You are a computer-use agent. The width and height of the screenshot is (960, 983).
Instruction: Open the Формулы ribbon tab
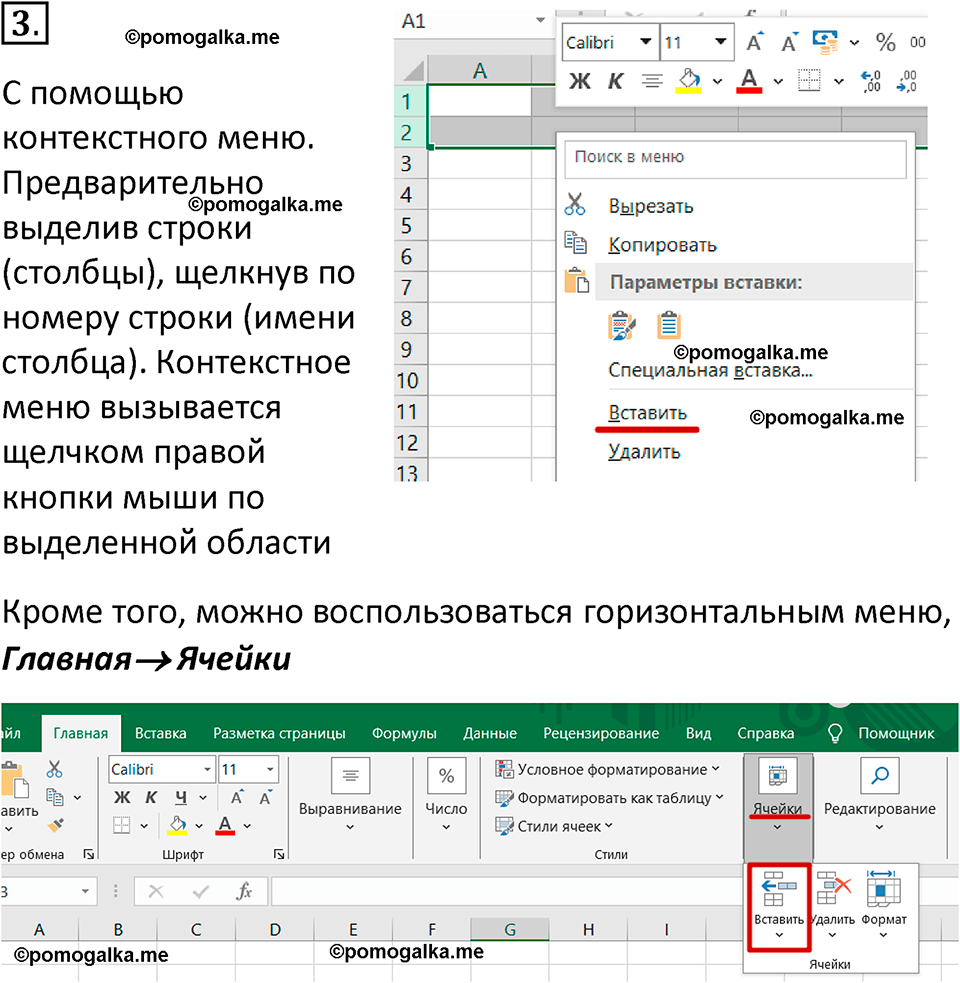pyautogui.click(x=404, y=733)
